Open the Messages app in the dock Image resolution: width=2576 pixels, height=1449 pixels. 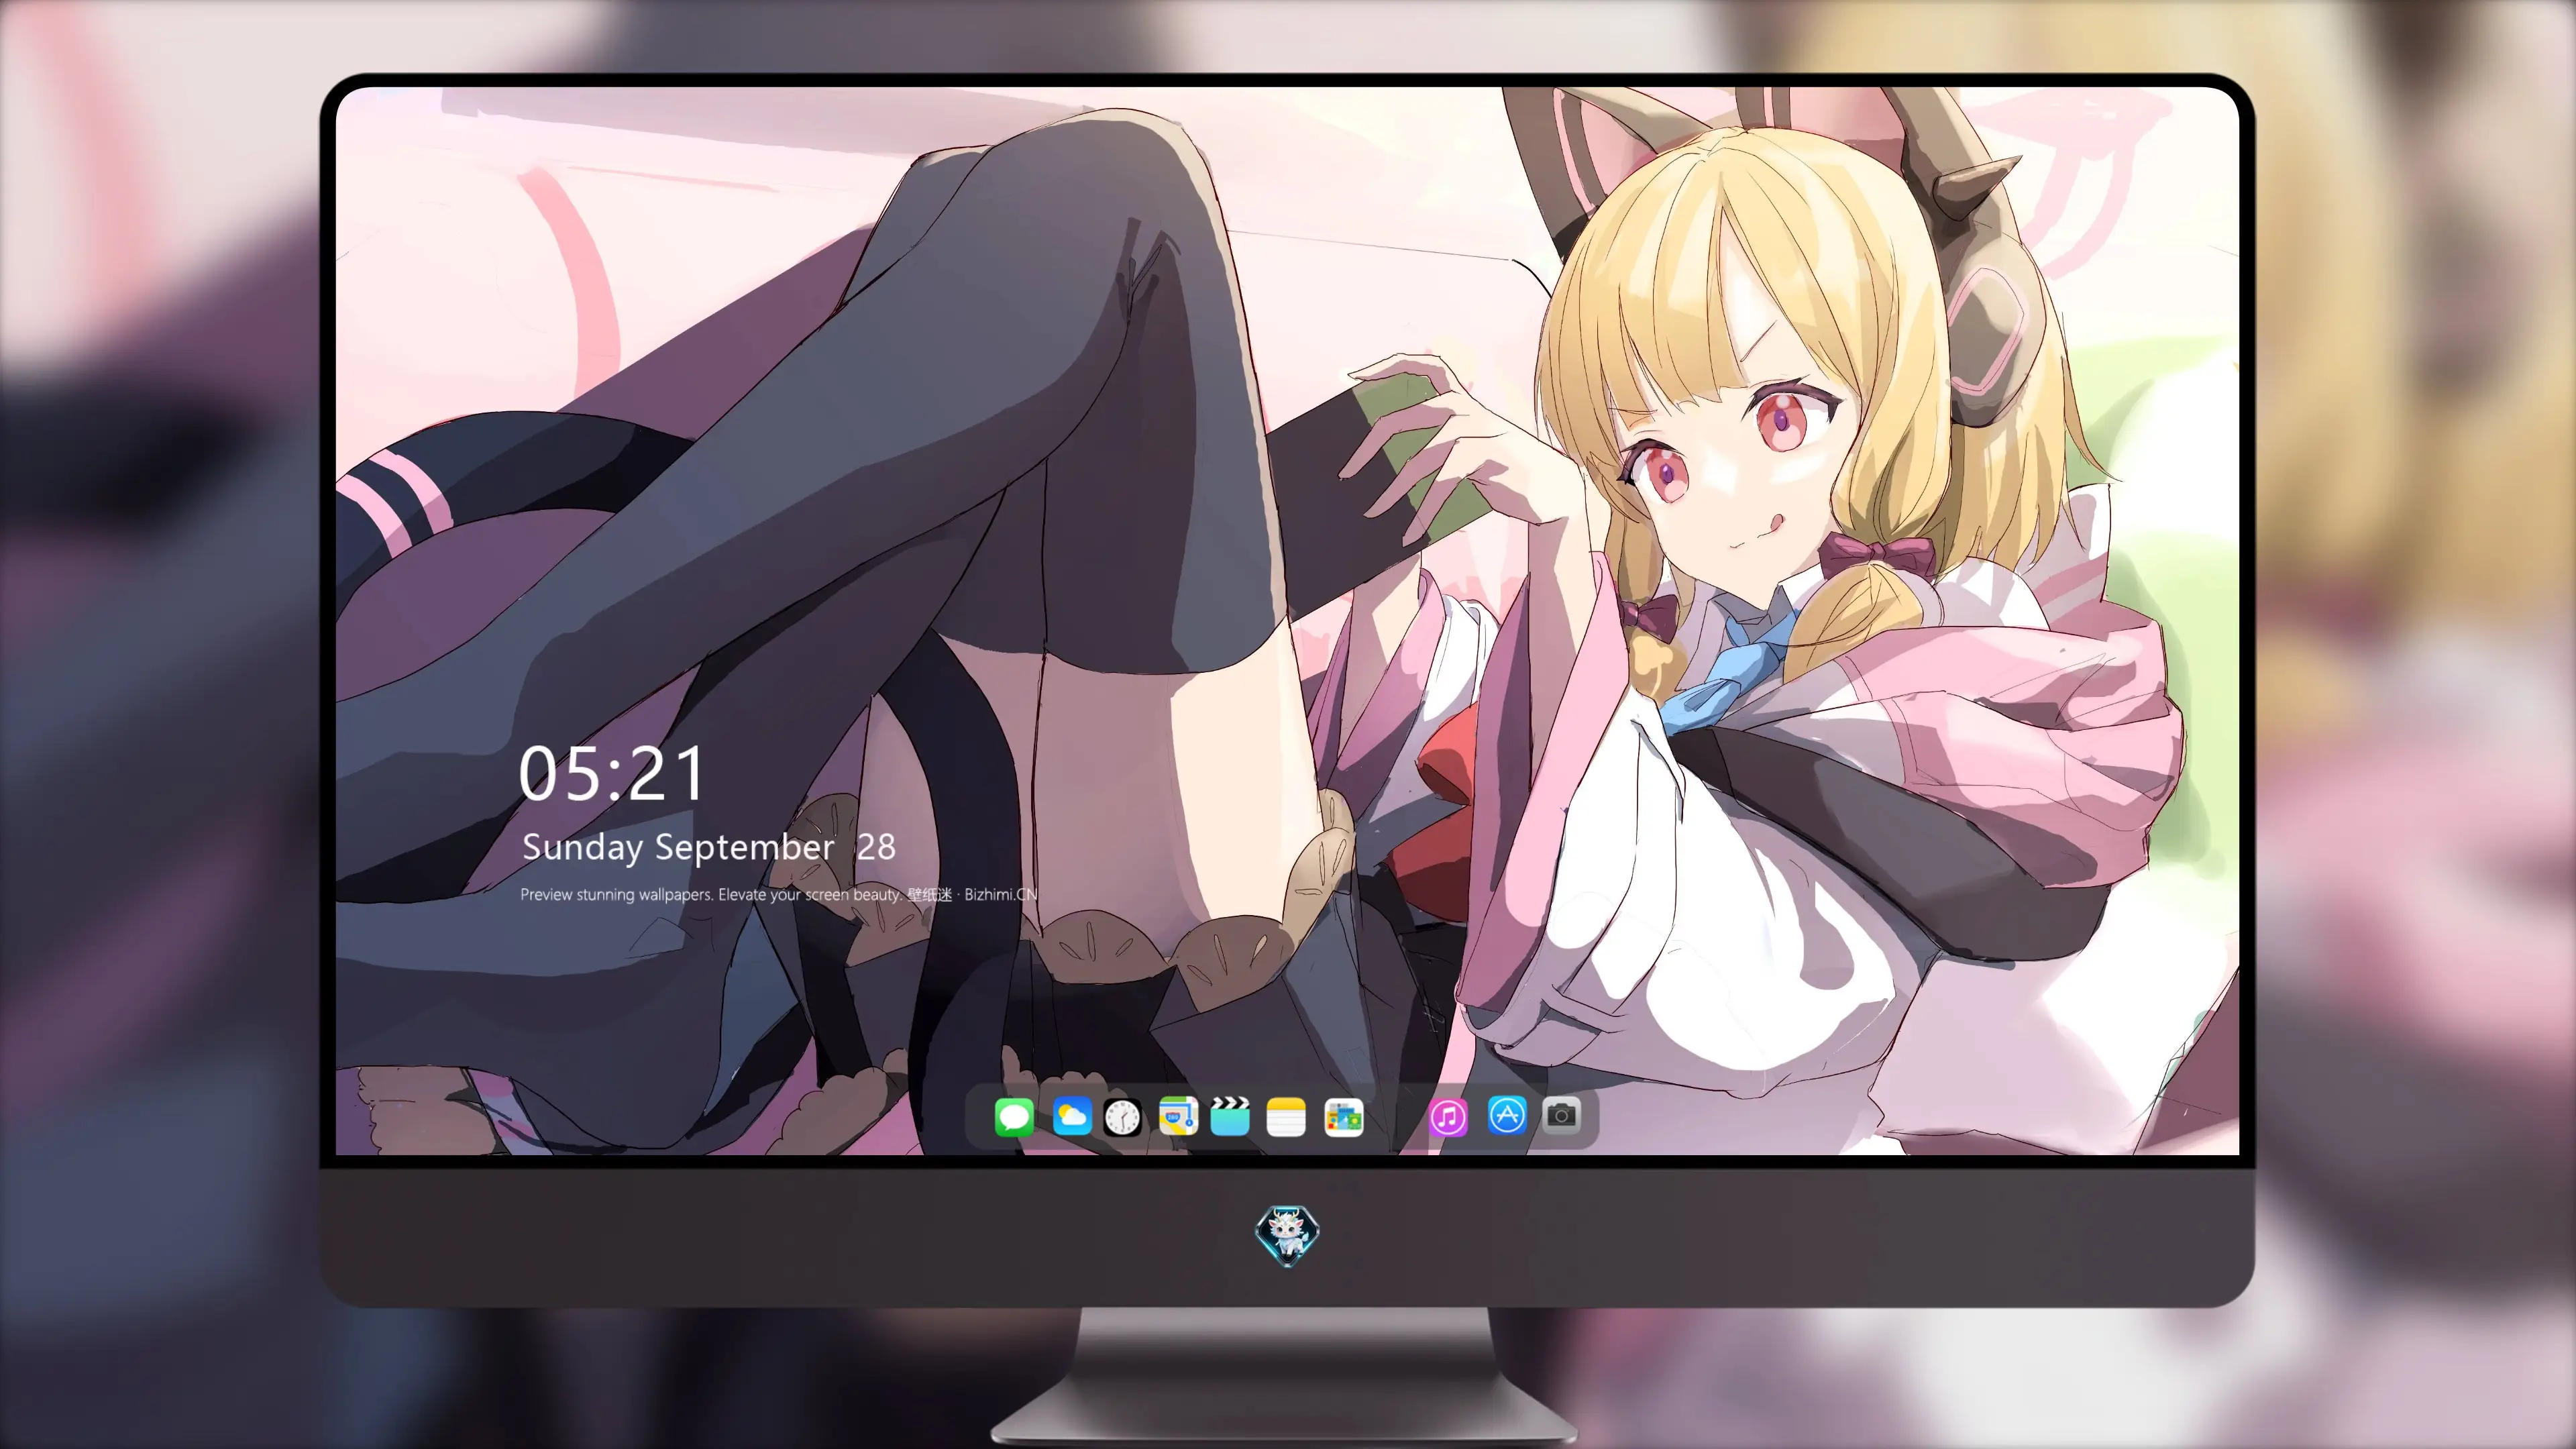pyautogui.click(x=1014, y=1117)
